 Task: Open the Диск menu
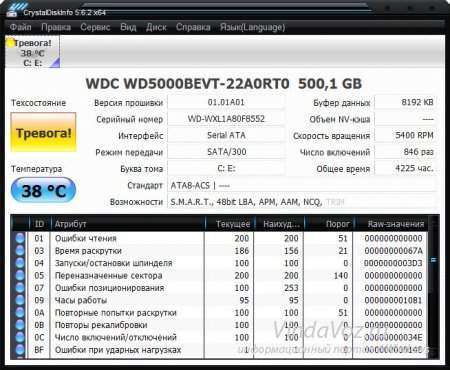pos(156,27)
